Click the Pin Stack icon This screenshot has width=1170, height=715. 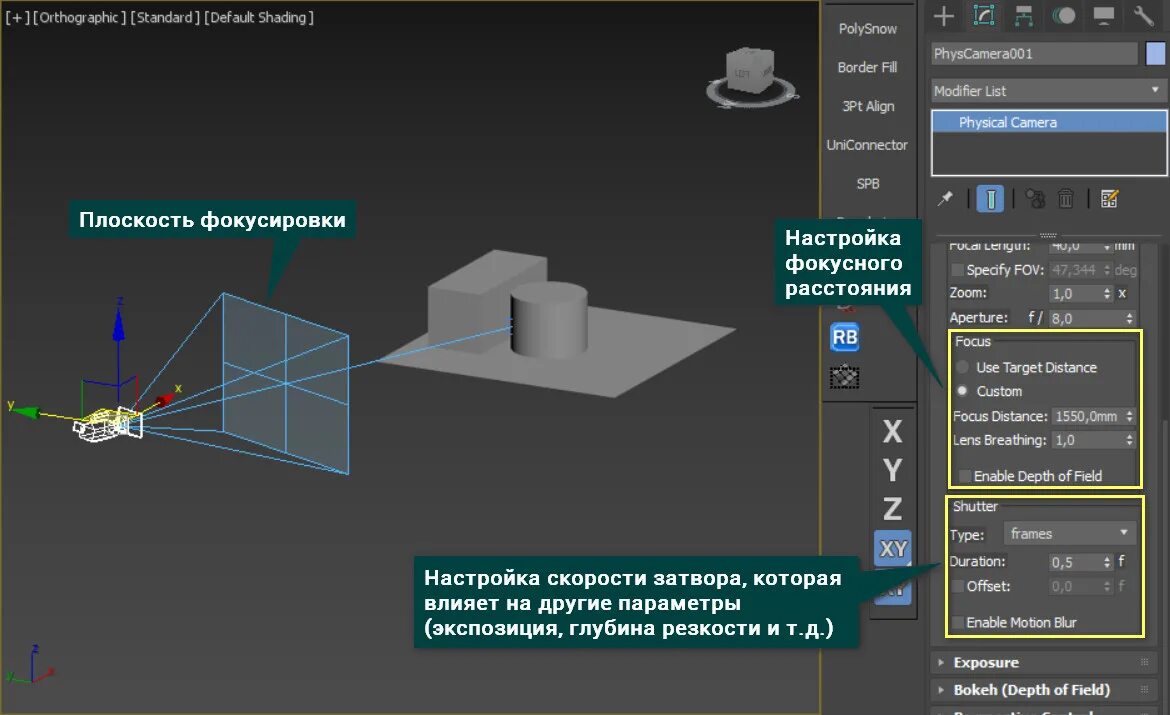click(x=945, y=199)
